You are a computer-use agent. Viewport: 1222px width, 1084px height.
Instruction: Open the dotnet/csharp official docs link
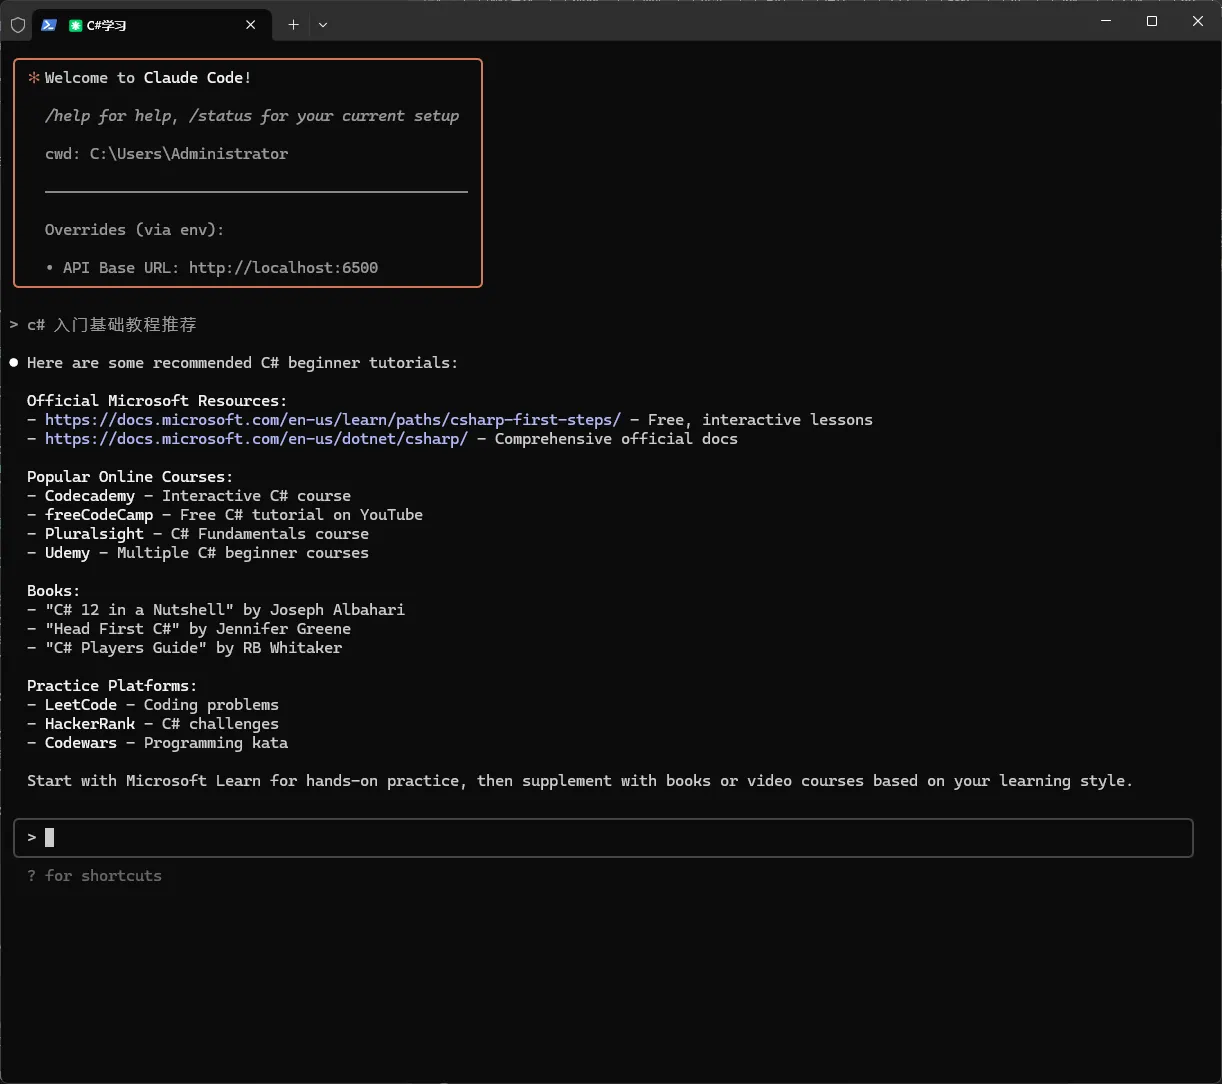(x=256, y=439)
